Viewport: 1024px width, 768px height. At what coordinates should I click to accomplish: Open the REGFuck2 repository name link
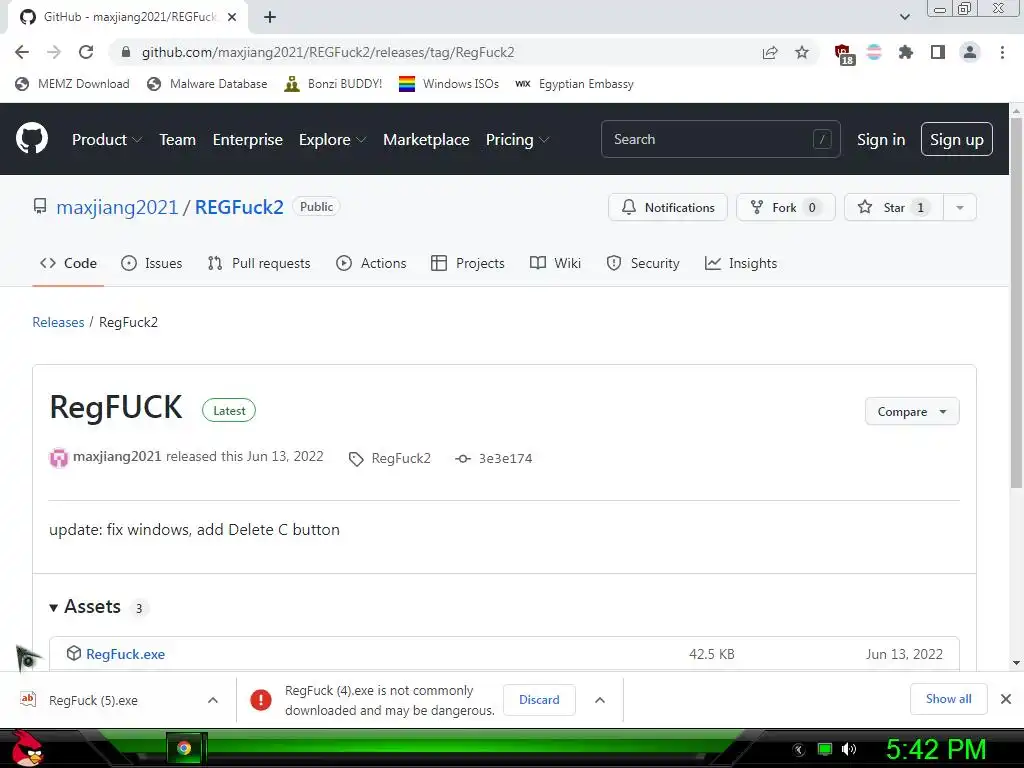pos(239,207)
